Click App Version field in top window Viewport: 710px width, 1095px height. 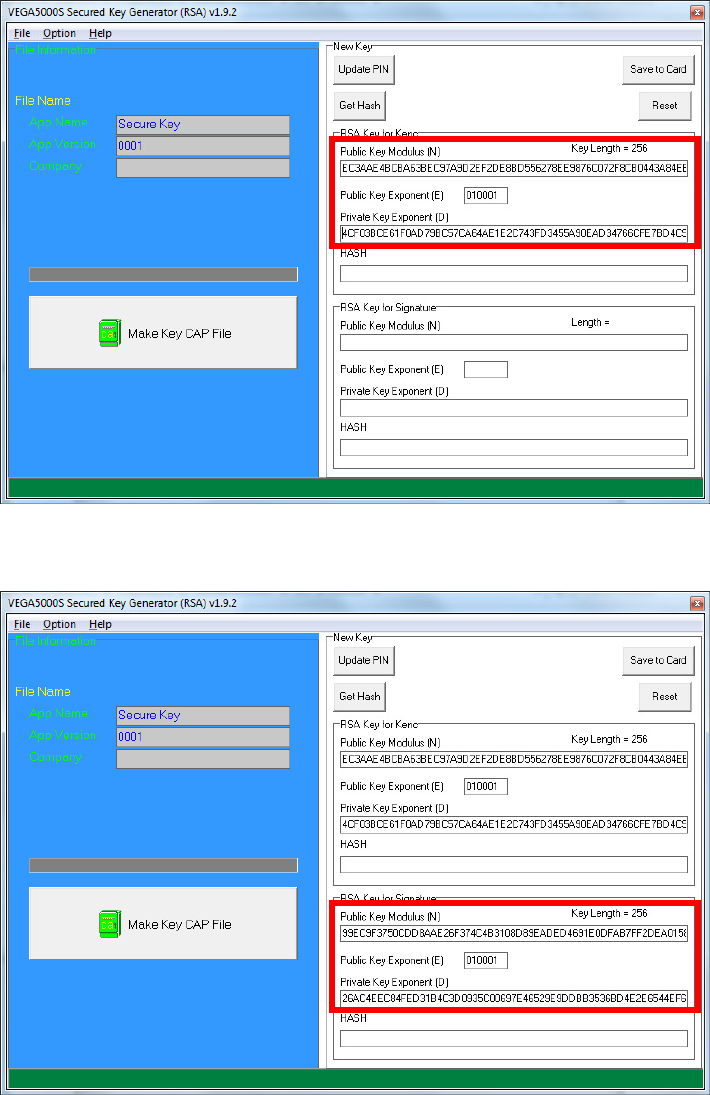click(x=203, y=146)
